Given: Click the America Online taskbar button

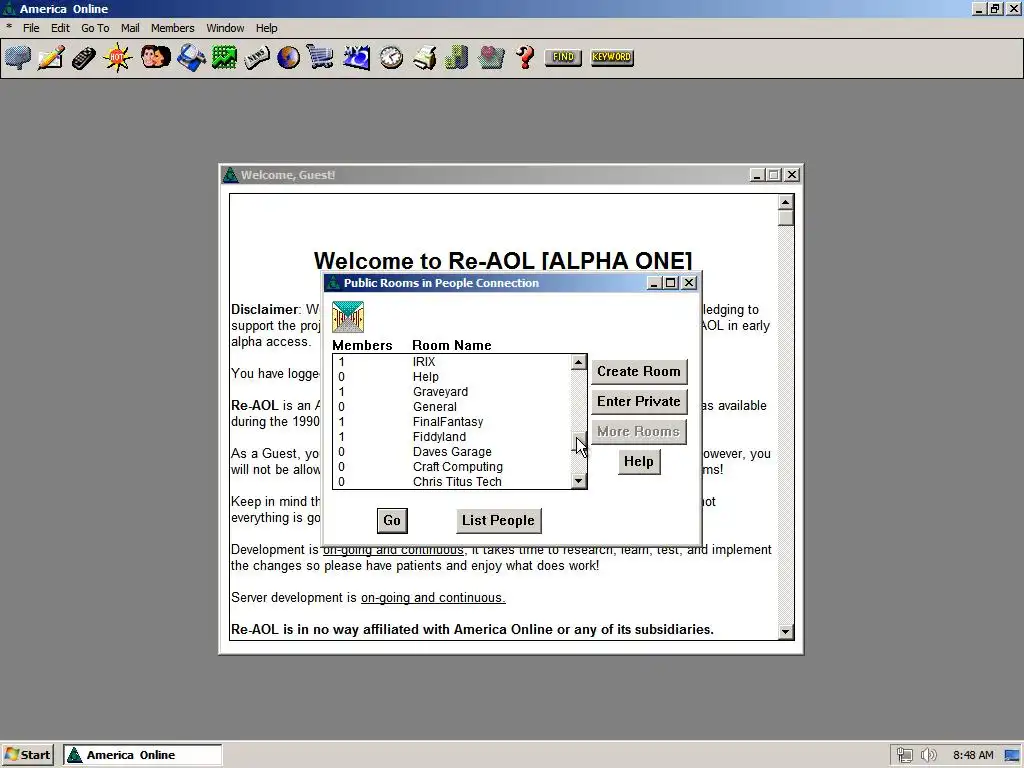Looking at the screenshot, I should 142,755.
